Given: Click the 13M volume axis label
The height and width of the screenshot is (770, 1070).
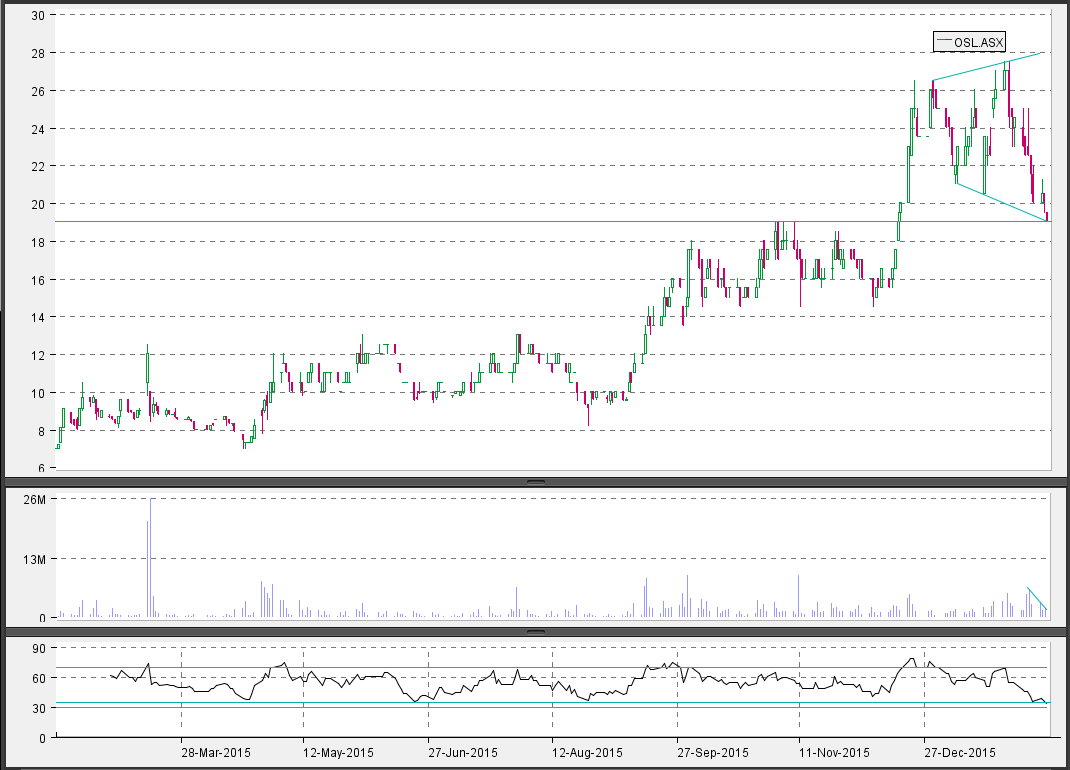Looking at the screenshot, I should pos(34,560).
